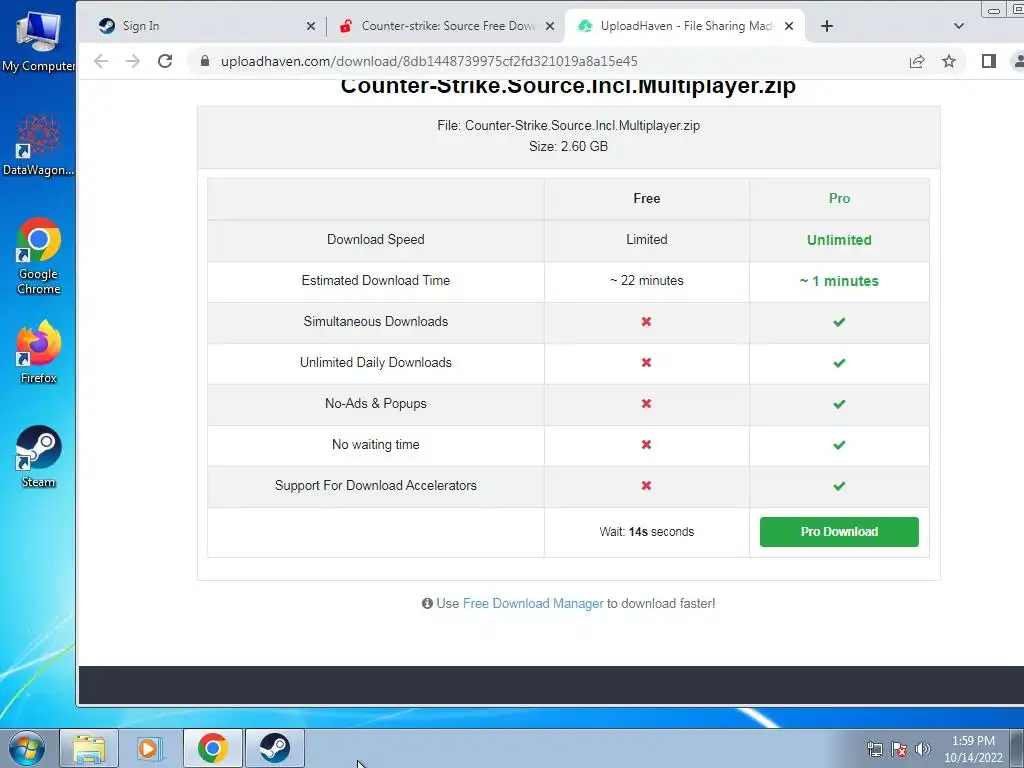1024x768 pixels.
Task: Click the Unlimited Daily Downloads label
Action: (376, 362)
